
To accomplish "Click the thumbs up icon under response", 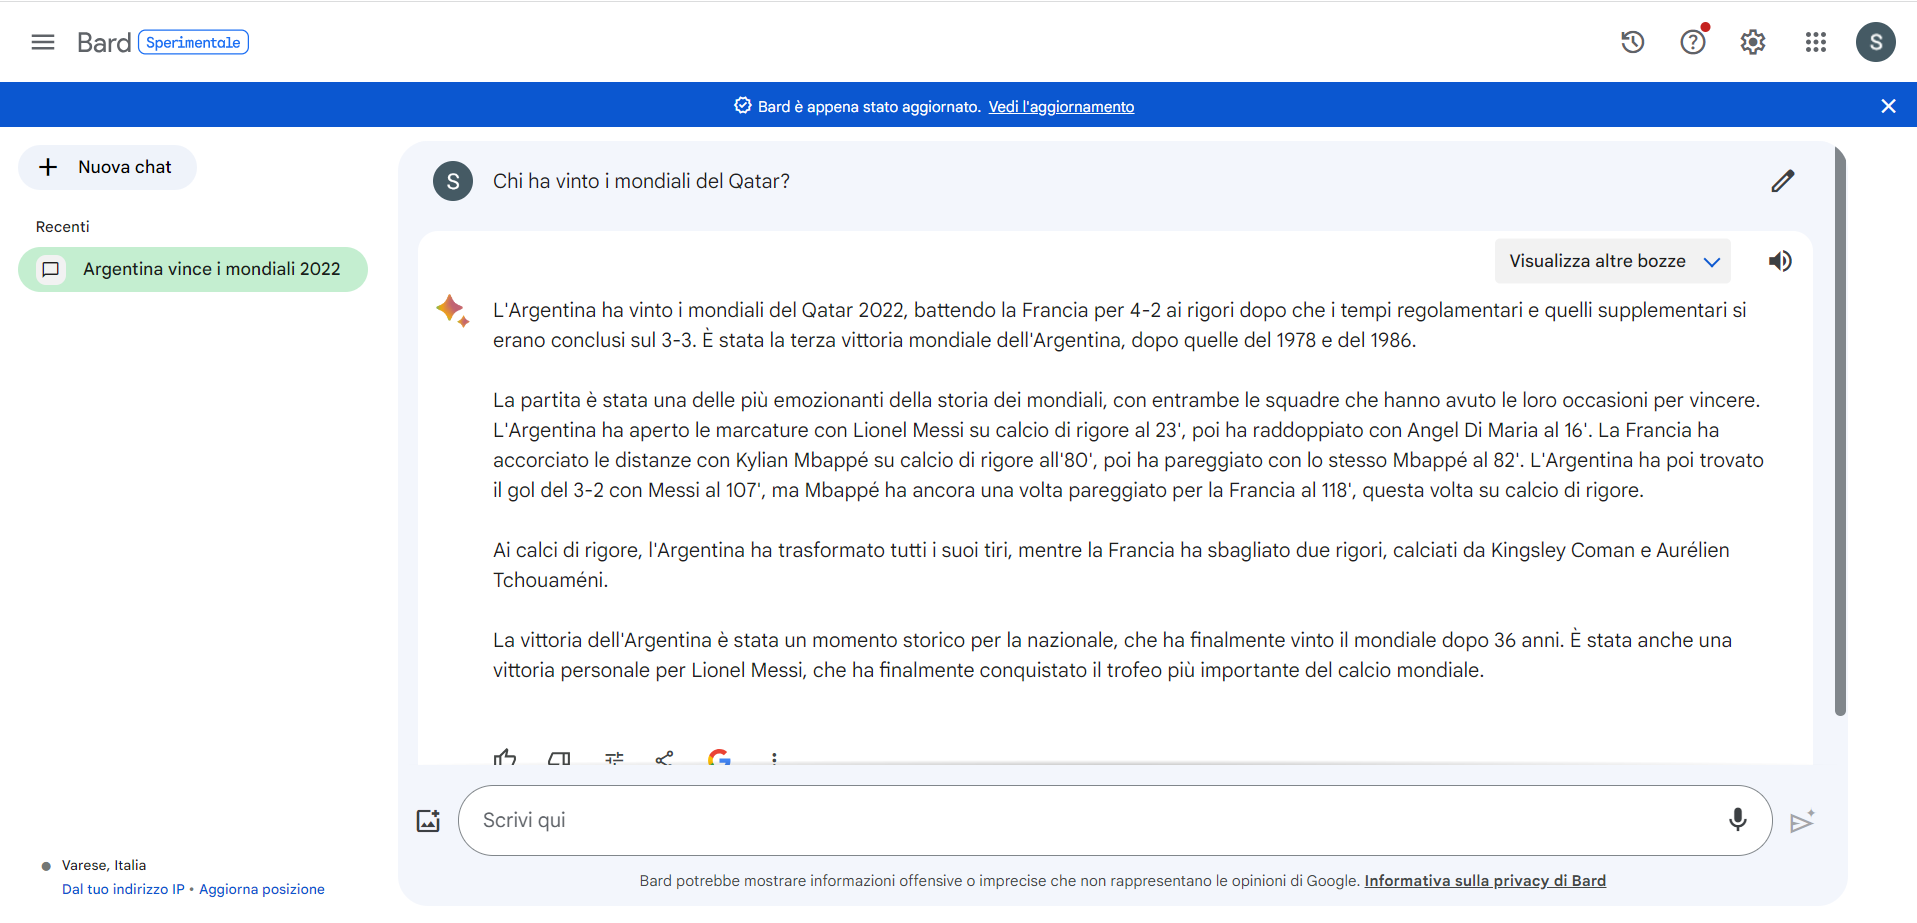I will click(x=505, y=758).
